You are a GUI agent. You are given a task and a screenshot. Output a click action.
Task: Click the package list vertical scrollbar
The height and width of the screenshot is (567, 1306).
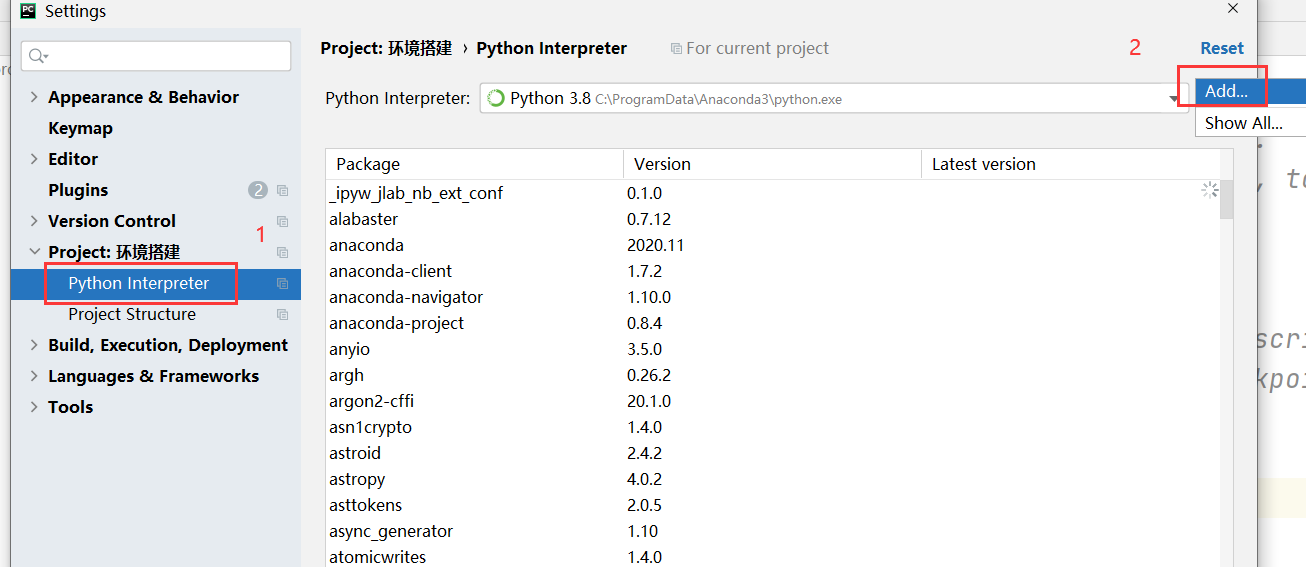tap(1226, 200)
